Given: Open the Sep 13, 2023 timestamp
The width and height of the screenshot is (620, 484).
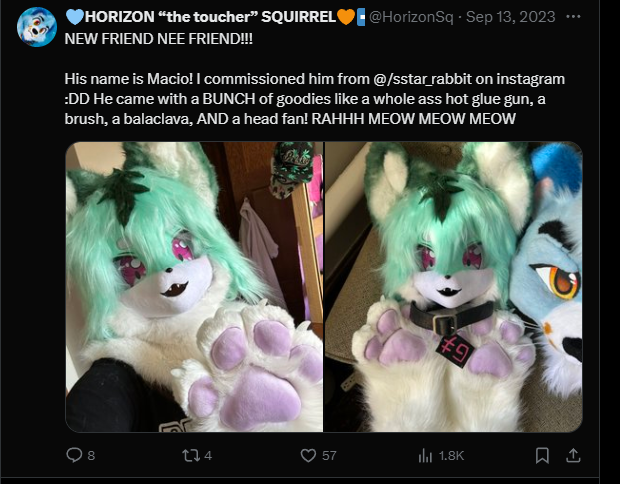Looking at the screenshot, I should [510, 17].
